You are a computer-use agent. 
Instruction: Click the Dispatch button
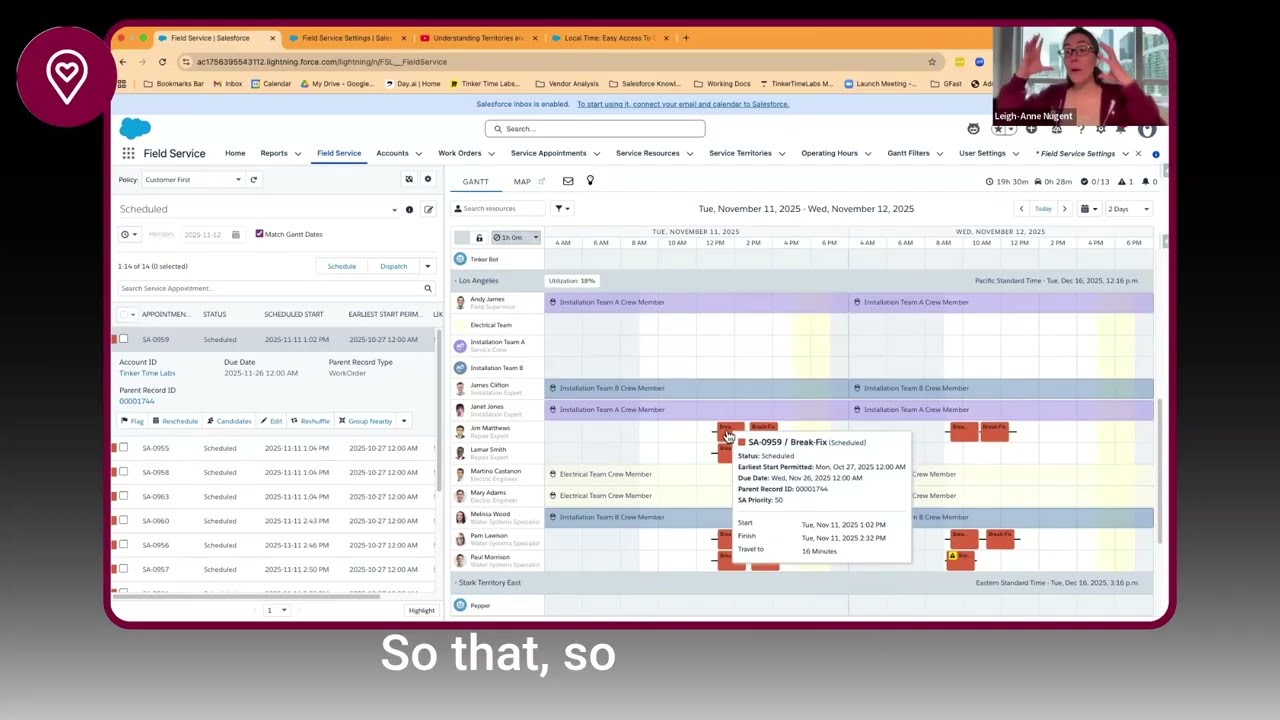point(393,266)
